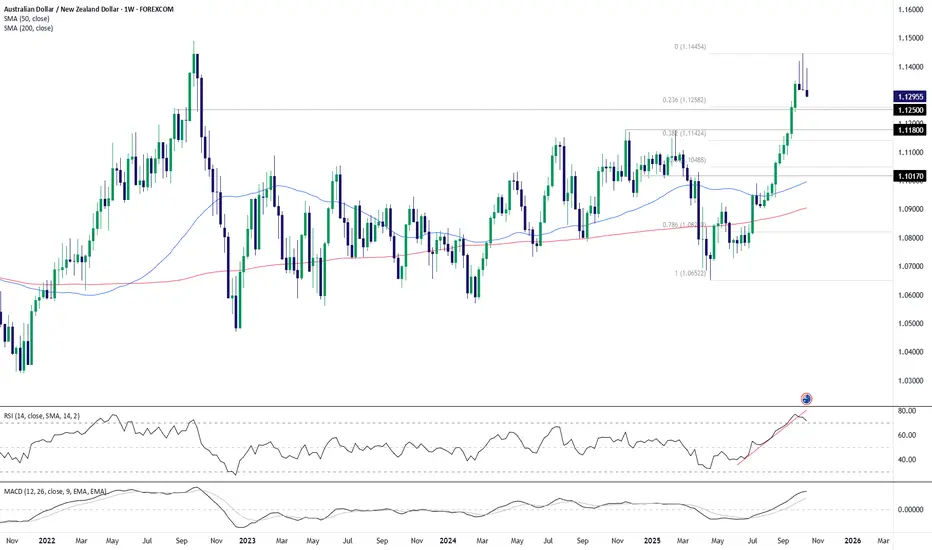Click the RSI 60.00 scale label
Image resolution: width=932 pixels, height=550 pixels.
pyautogui.click(x=907, y=435)
